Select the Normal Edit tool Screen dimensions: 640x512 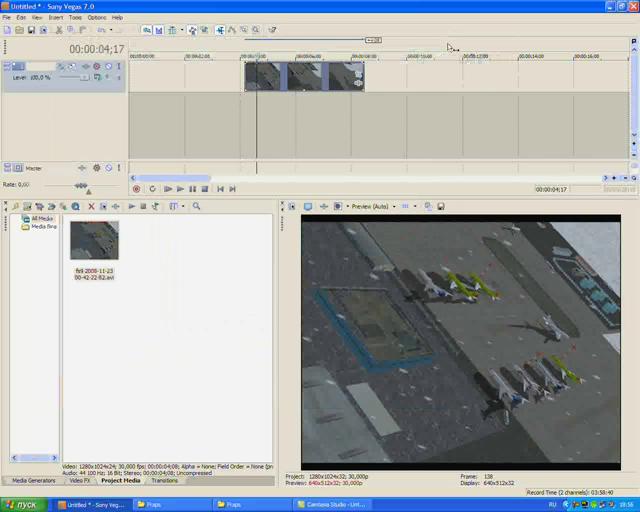[220, 30]
